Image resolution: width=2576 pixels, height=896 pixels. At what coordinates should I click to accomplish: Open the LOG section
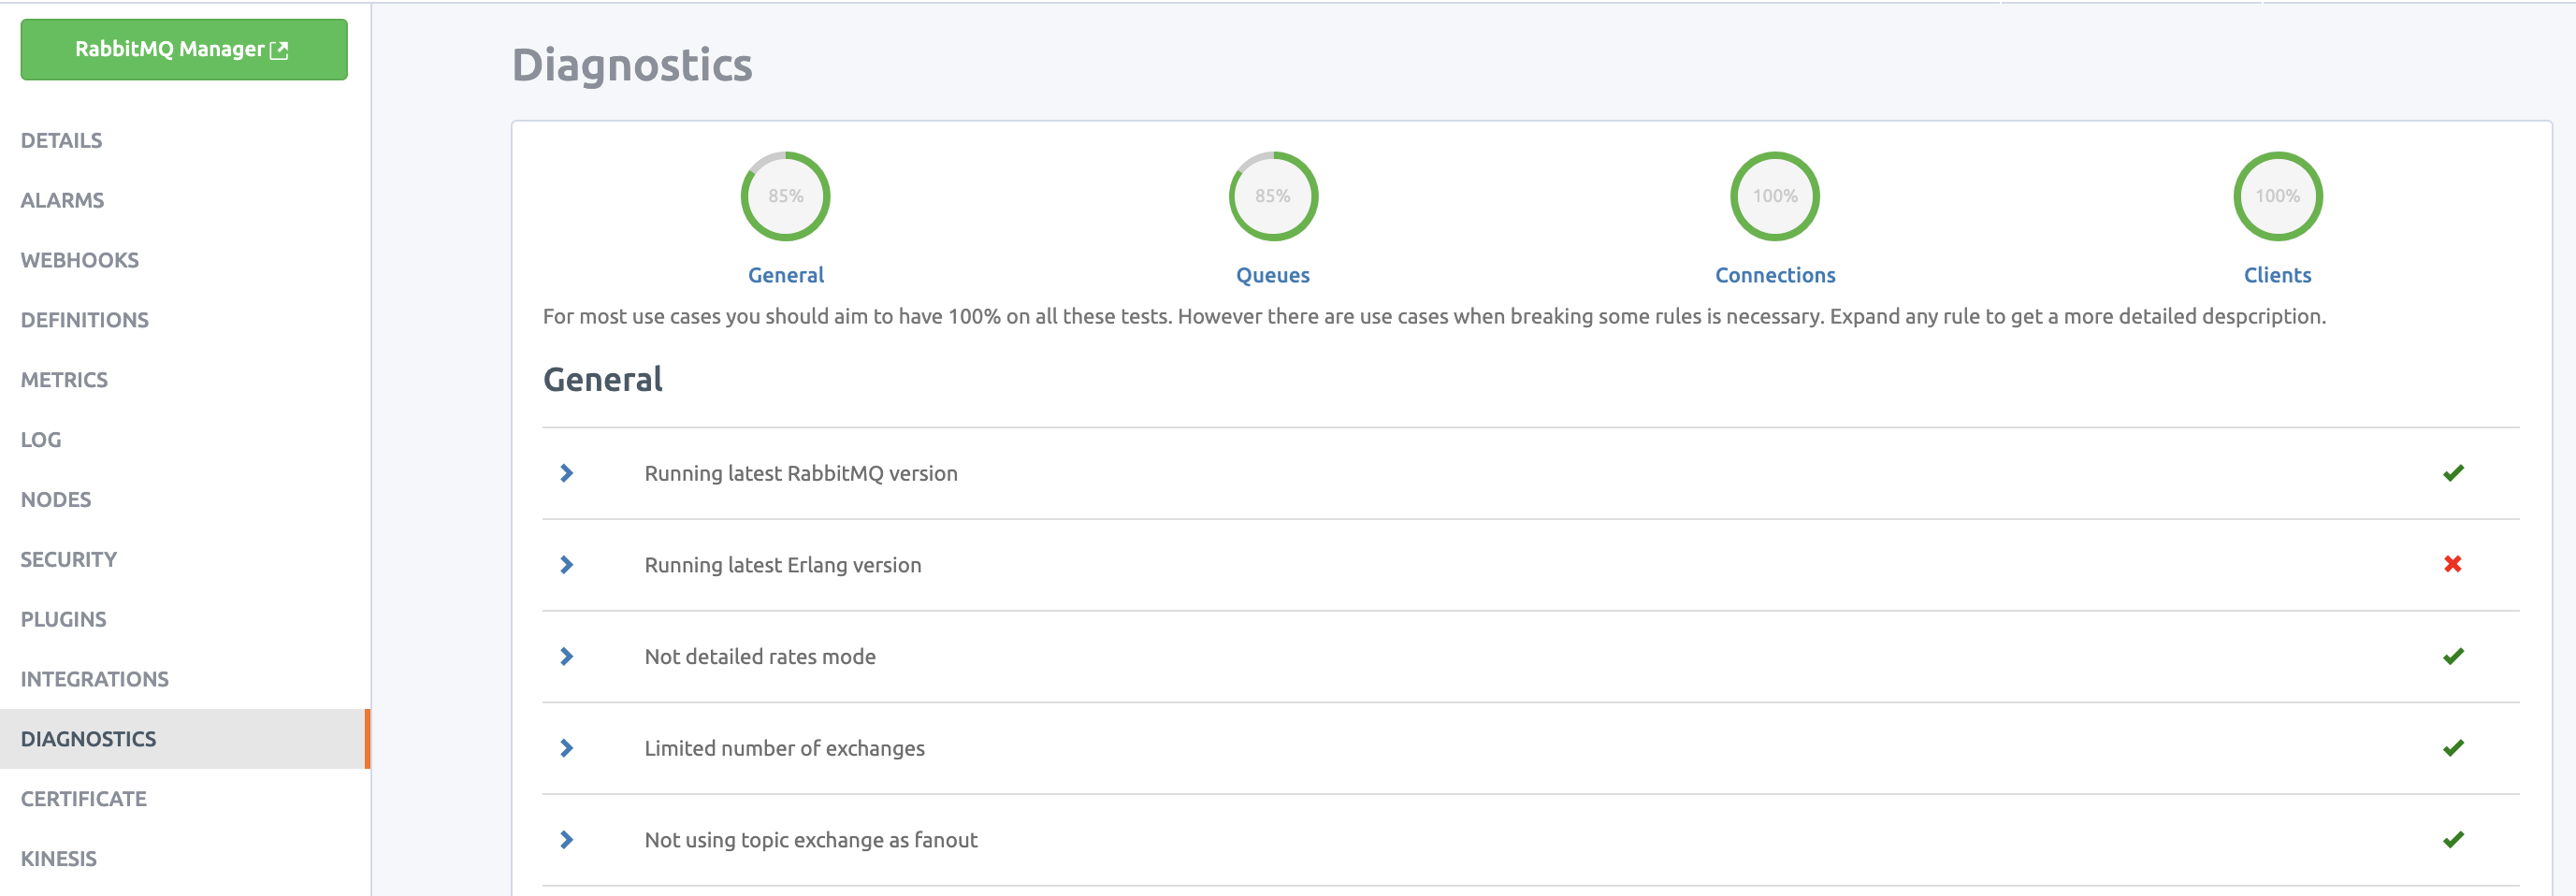point(41,440)
